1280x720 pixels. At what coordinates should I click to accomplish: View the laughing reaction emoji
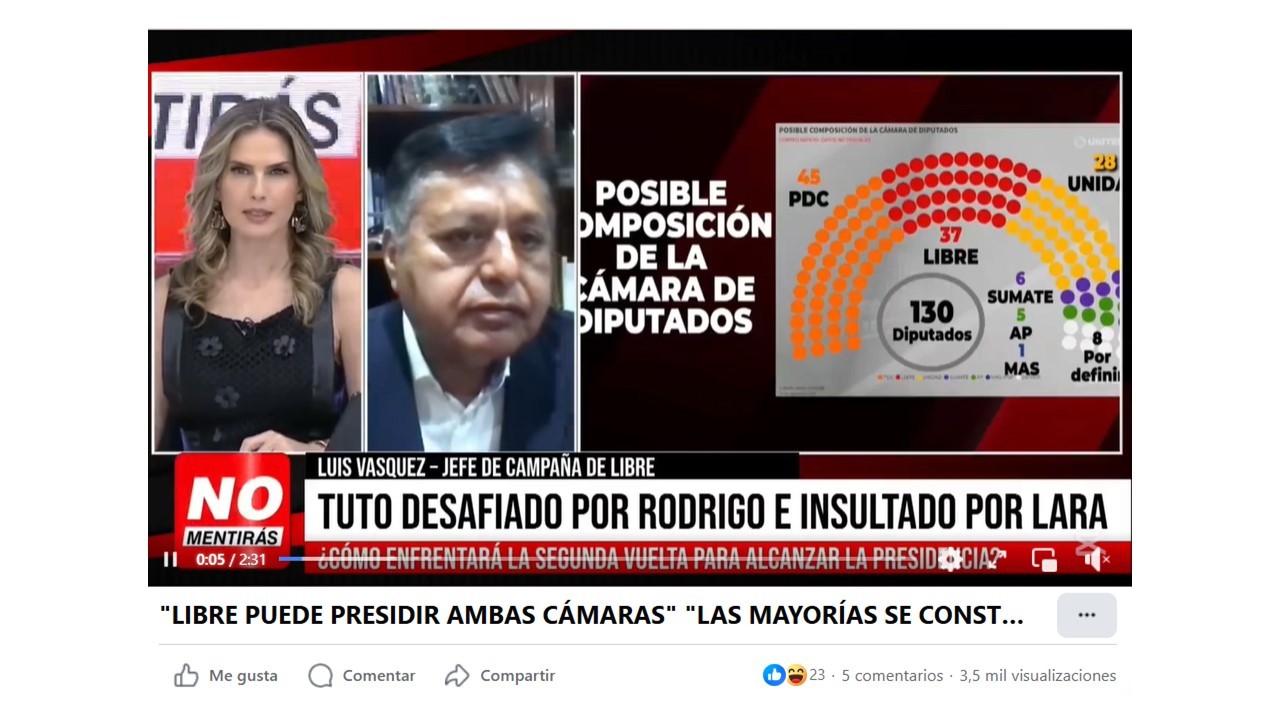point(796,675)
